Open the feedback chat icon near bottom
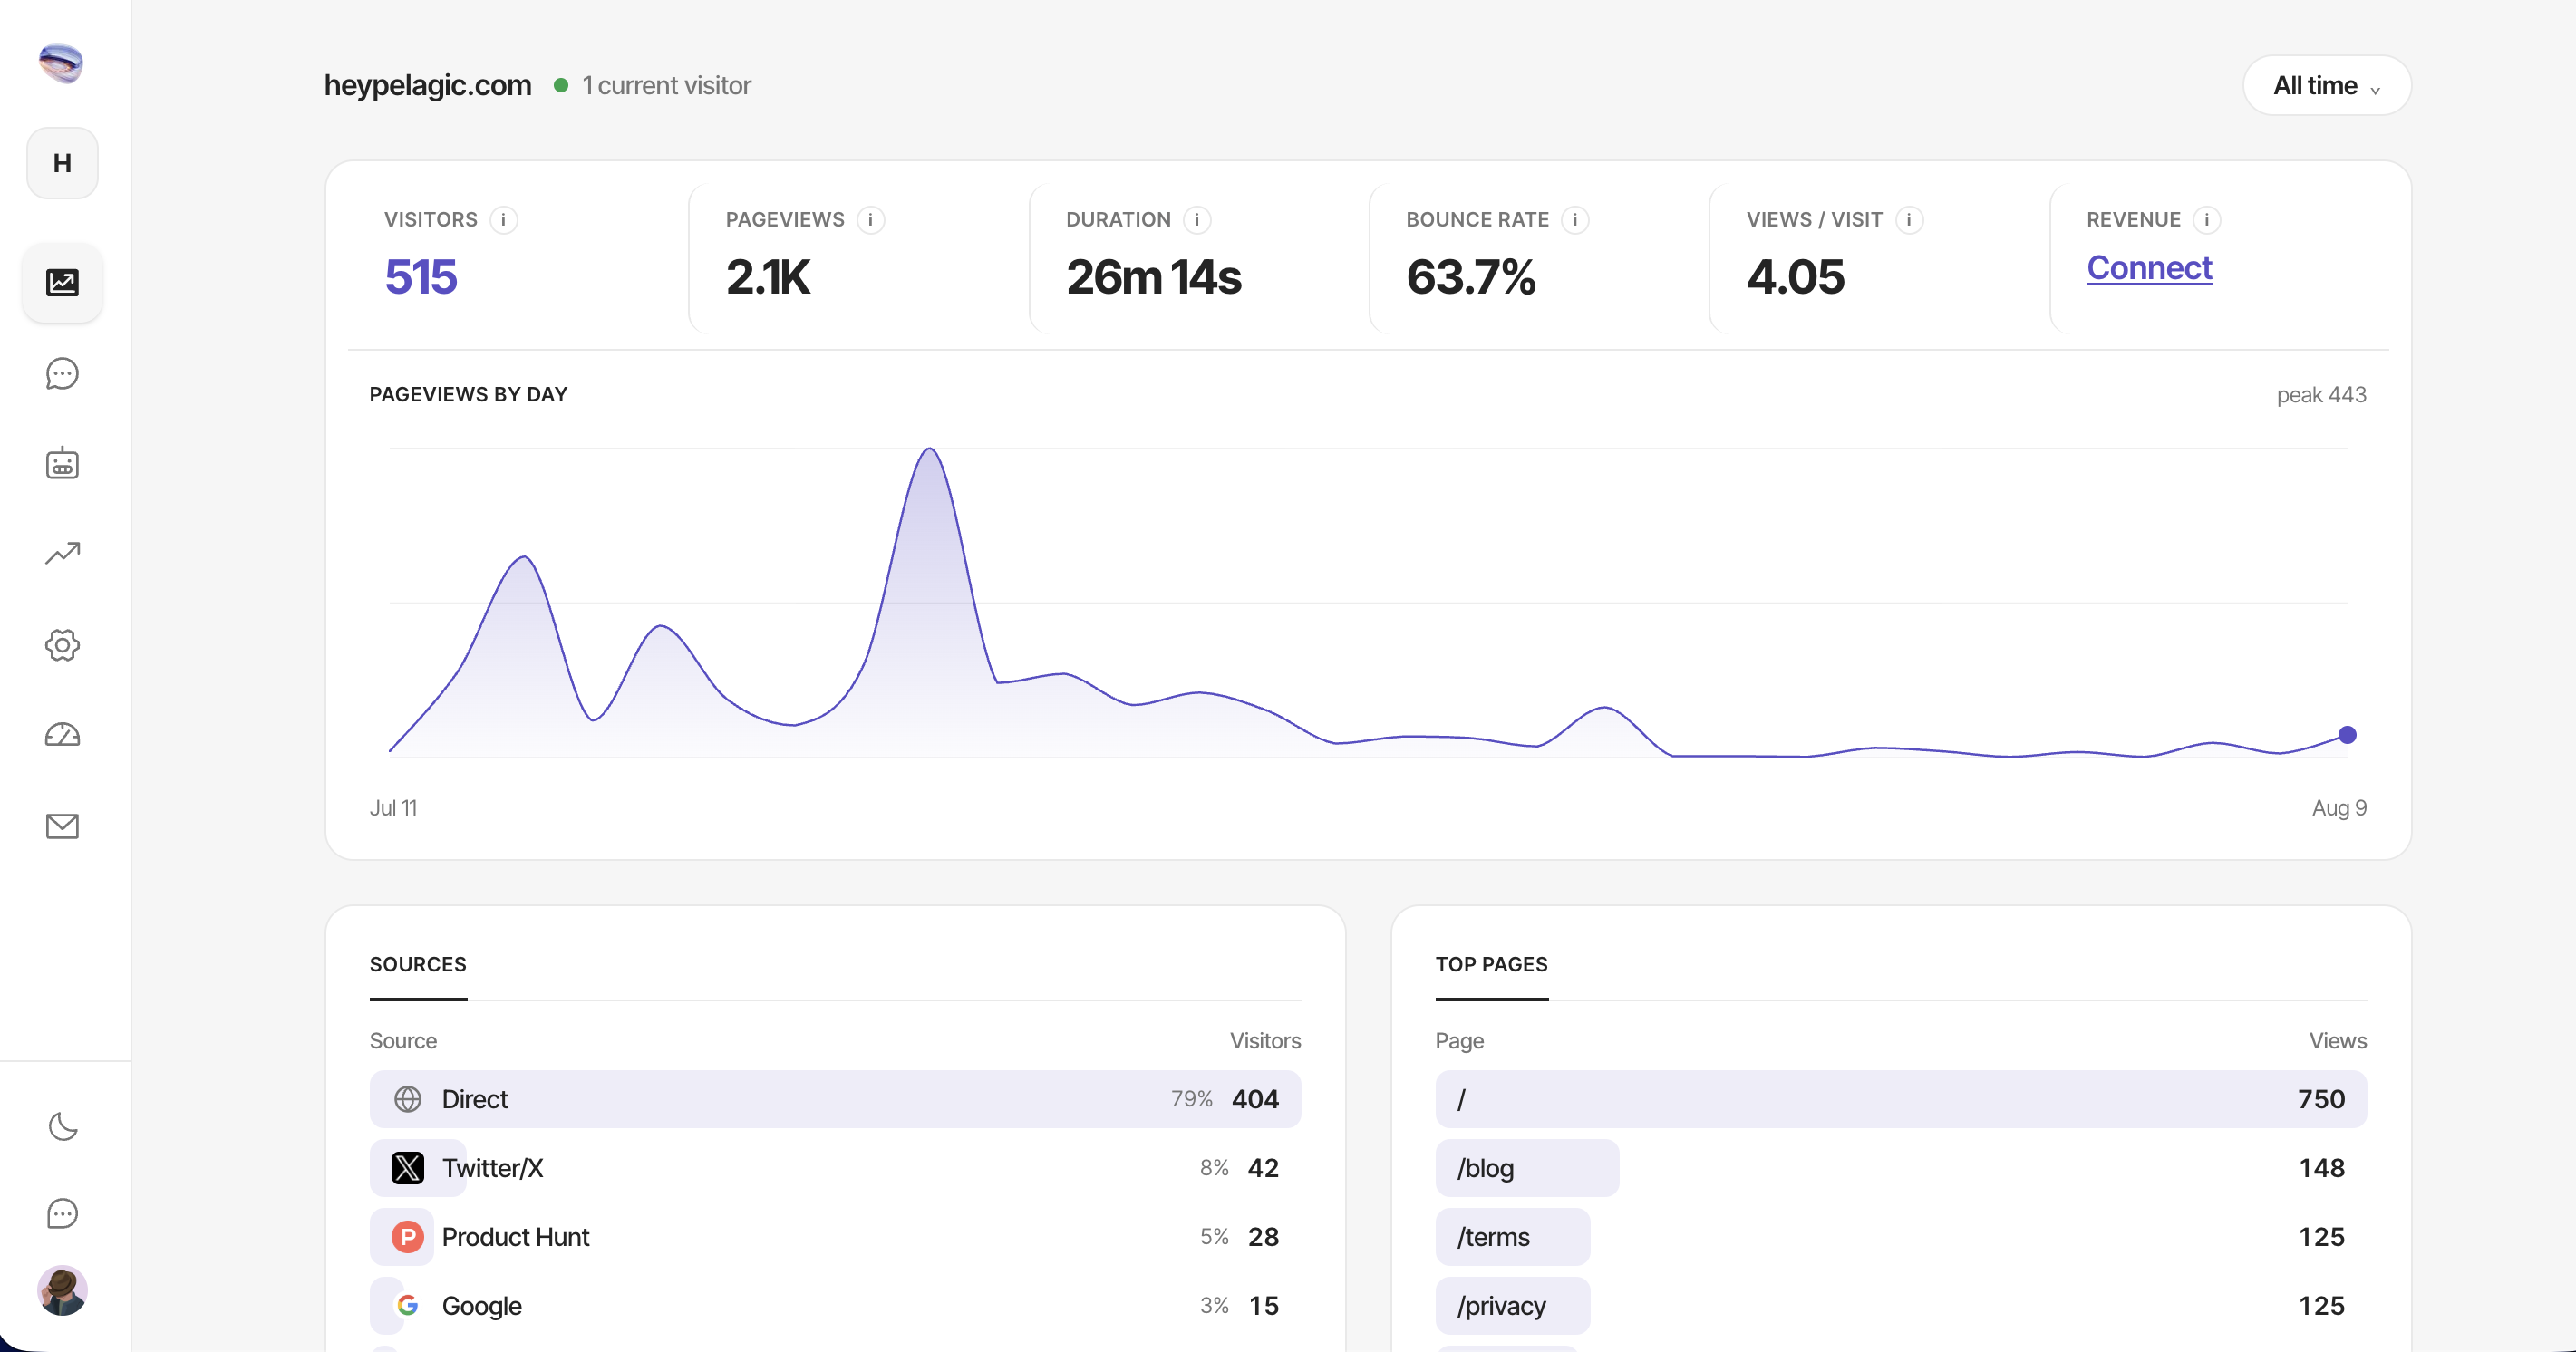The height and width of the screenshot is (1352, 2576). click(x=62, y=1213)
